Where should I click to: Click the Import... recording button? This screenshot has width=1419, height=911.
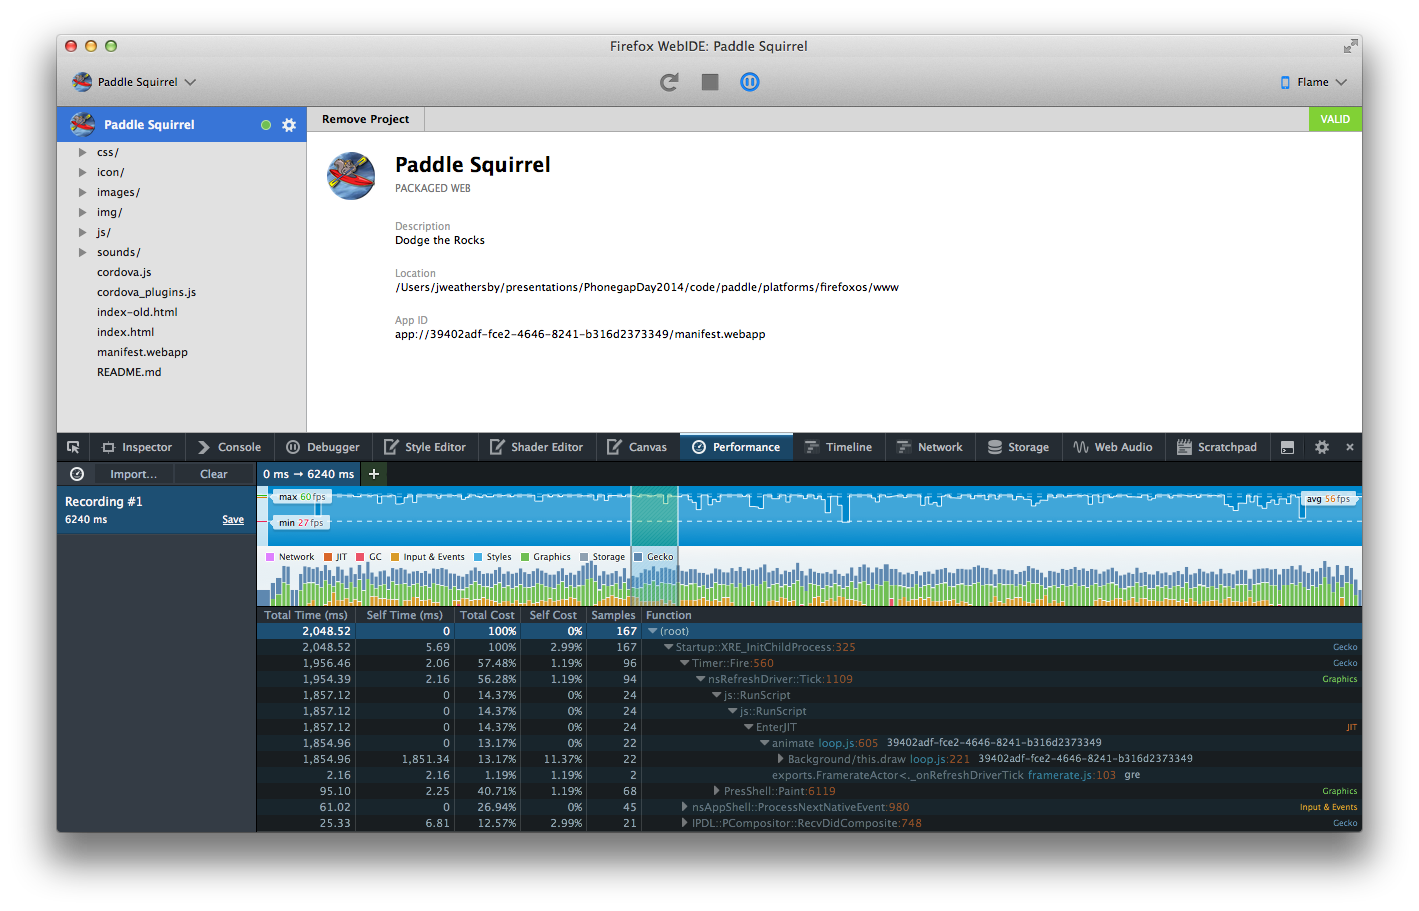point(134,474)
